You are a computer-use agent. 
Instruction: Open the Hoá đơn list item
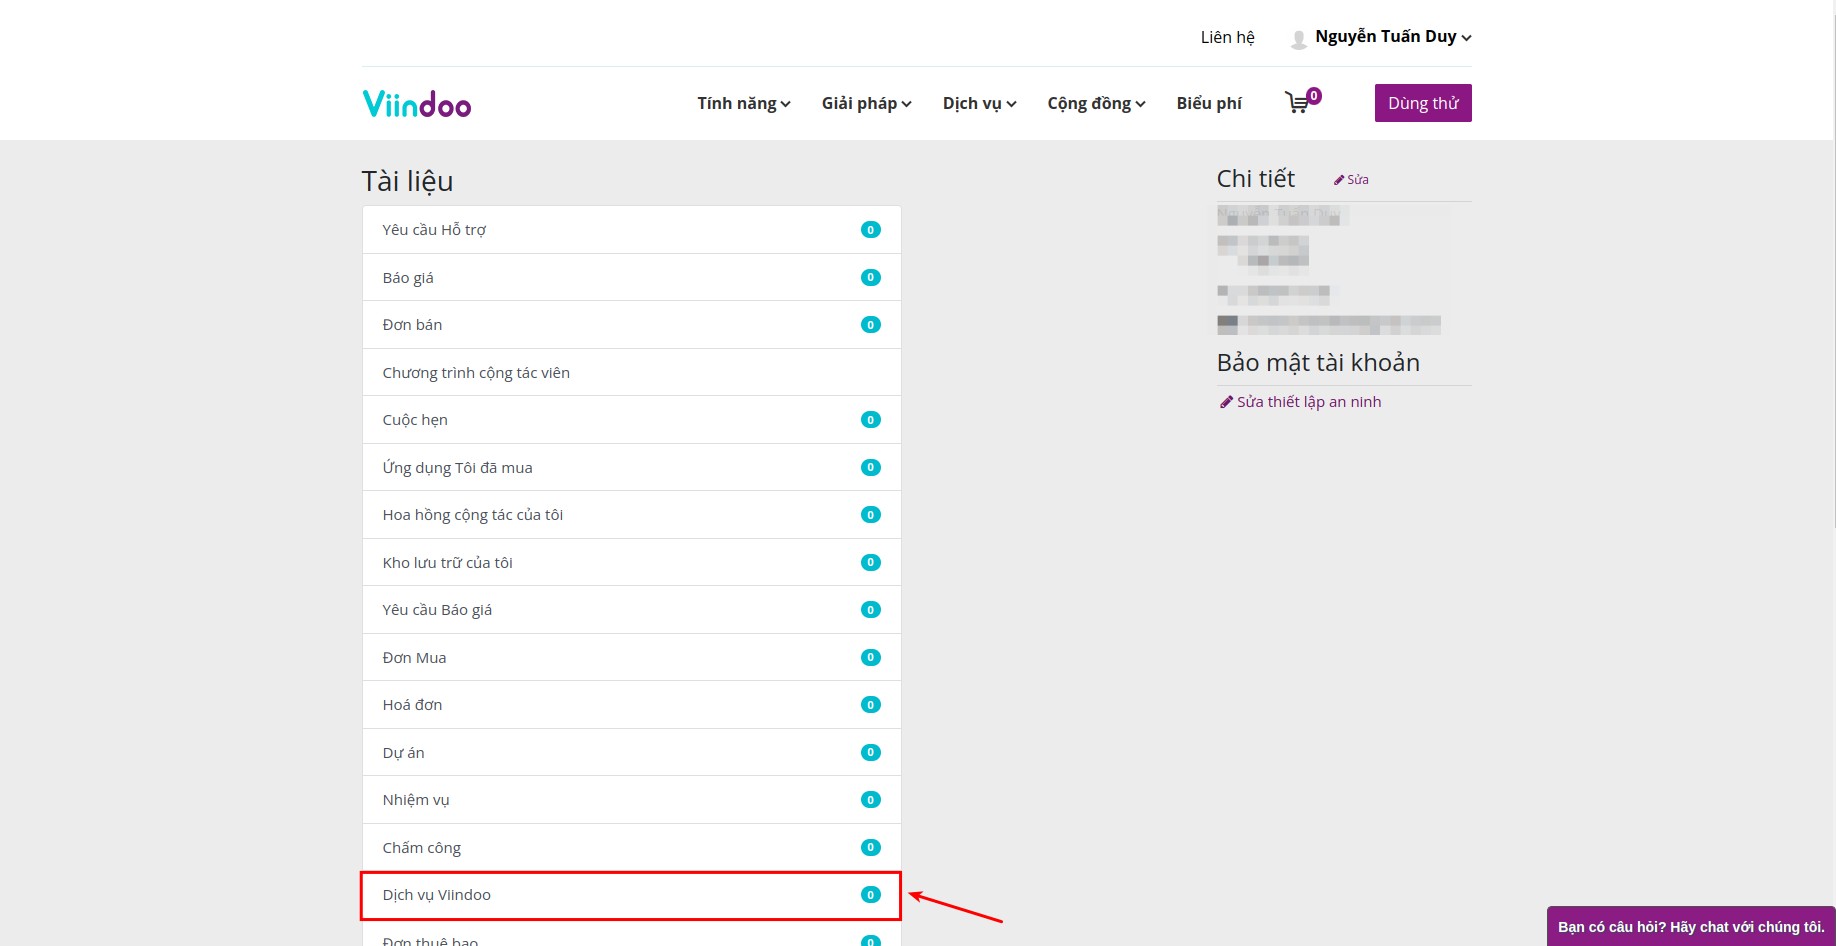tap(412, 705)
